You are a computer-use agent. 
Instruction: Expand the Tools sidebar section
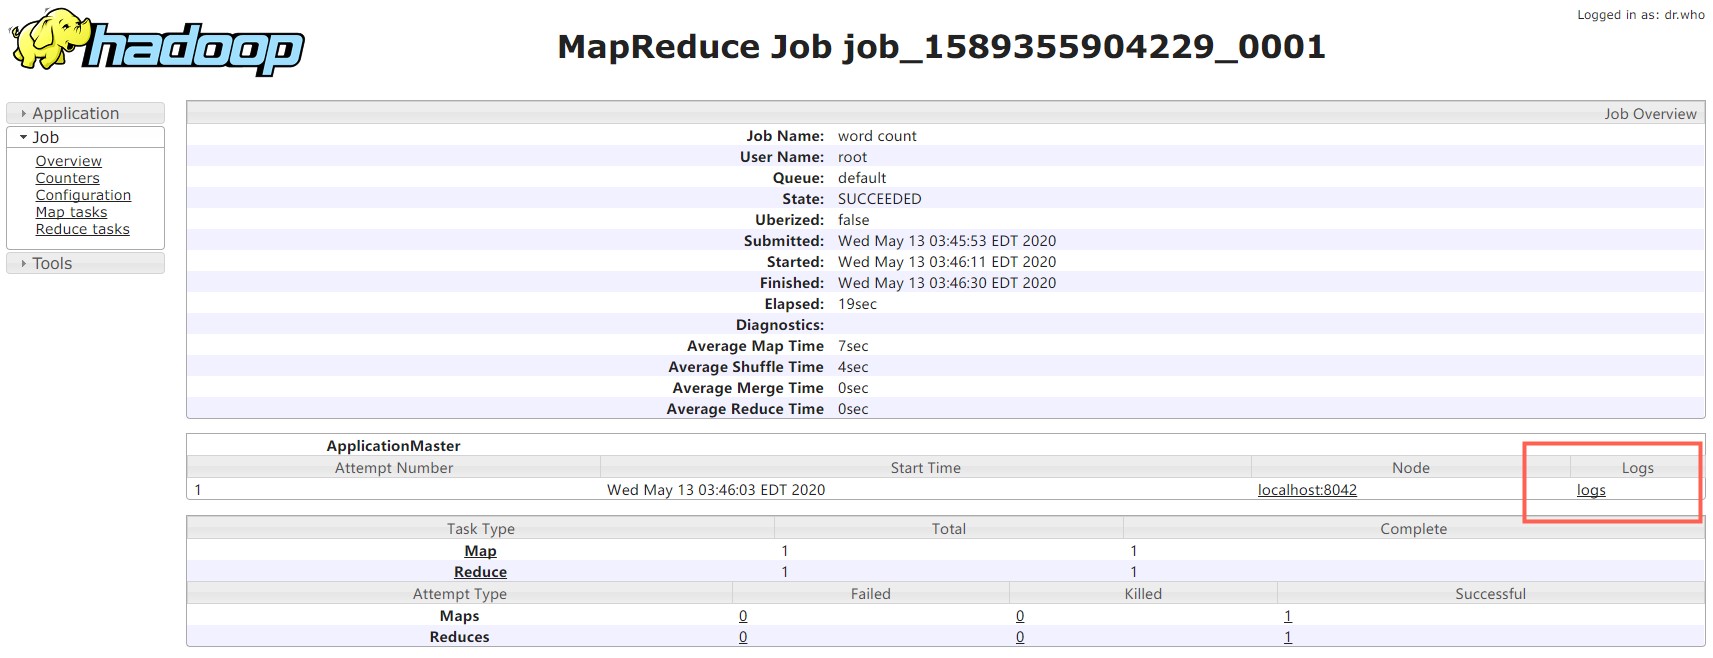85,263
